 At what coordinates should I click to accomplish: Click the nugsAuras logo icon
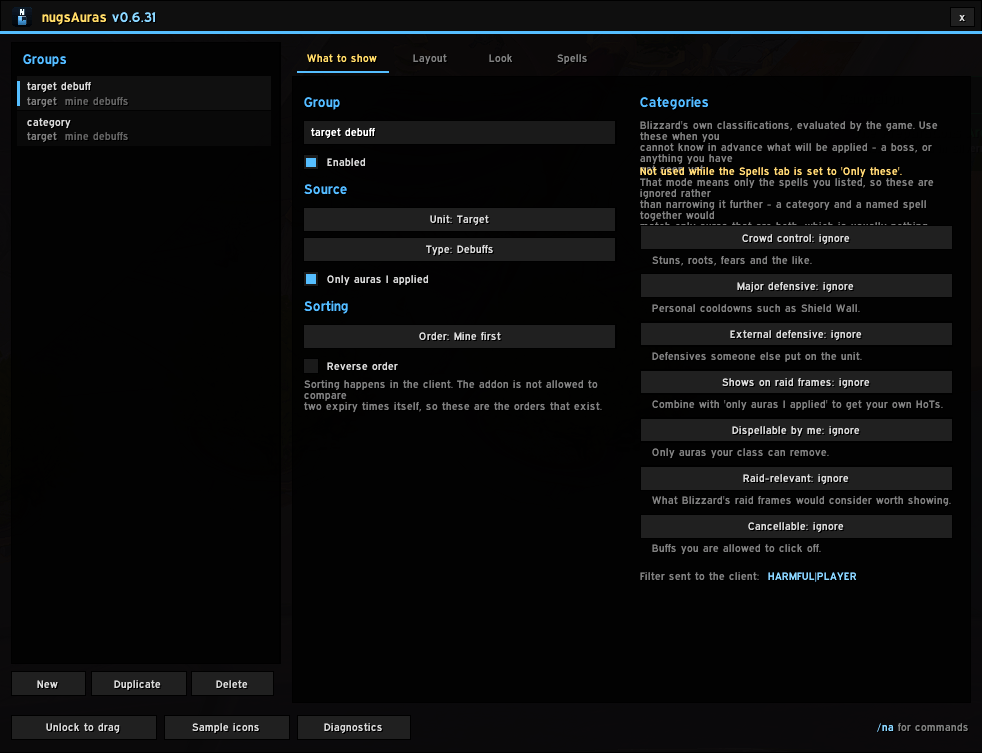[22, 17]
